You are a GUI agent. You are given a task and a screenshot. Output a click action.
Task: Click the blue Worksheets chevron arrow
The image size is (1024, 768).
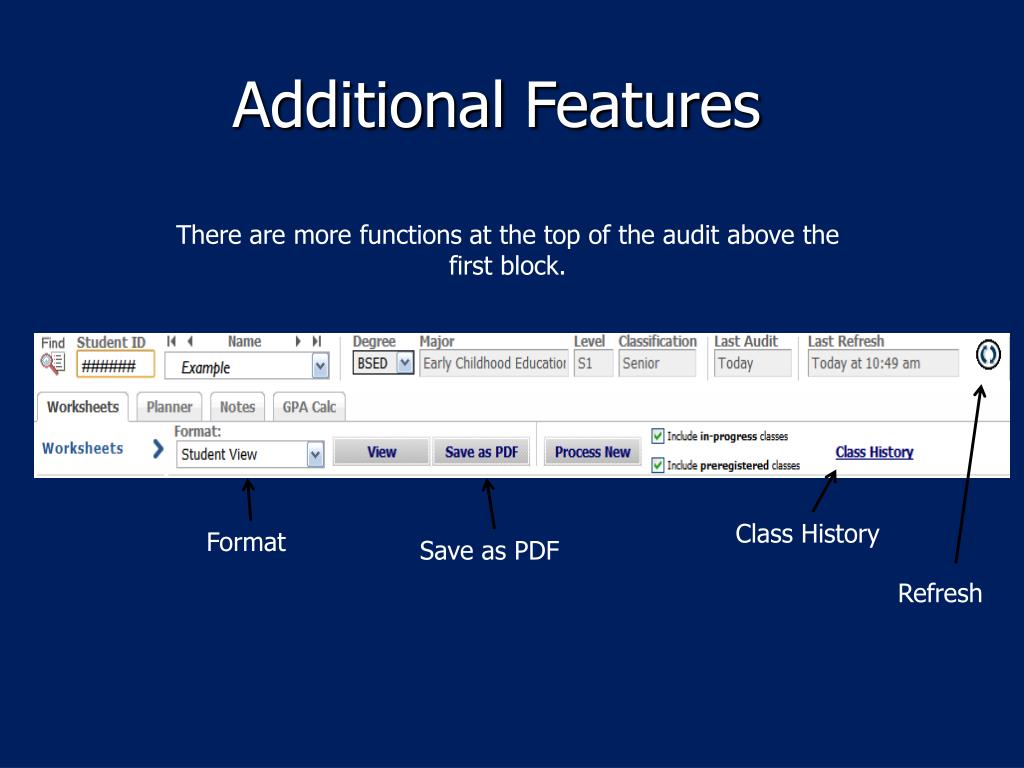tap(157, 448)
